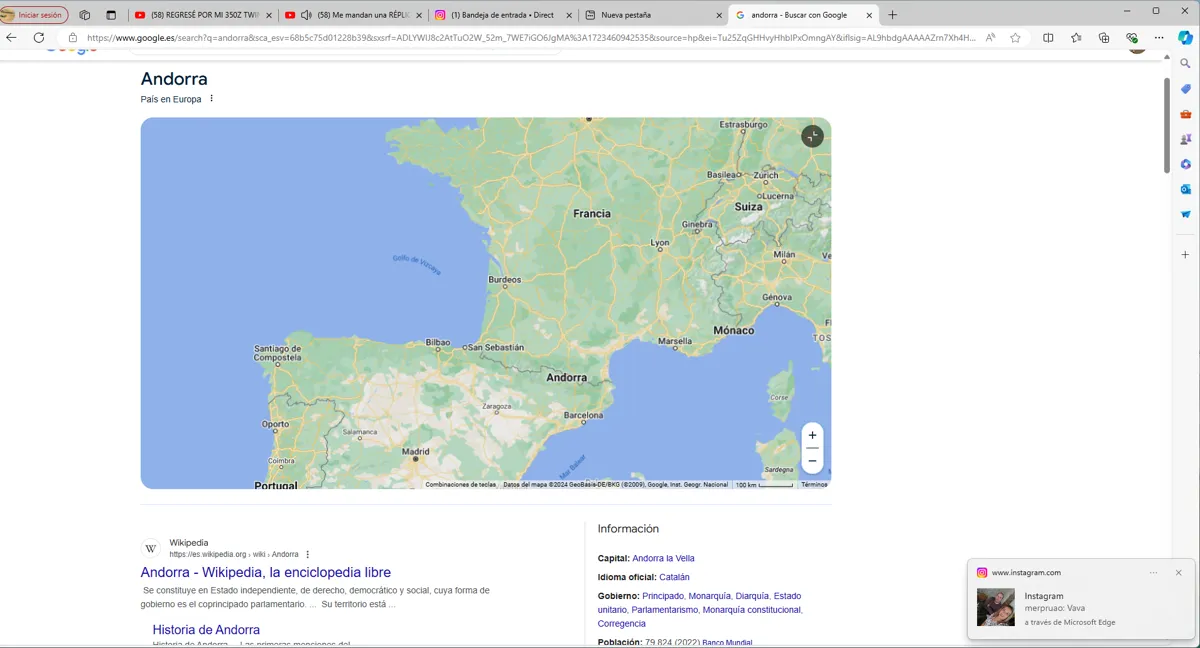Click the Corregencia government link
This screenshot has width=1200, height=648.
[622, 624]
